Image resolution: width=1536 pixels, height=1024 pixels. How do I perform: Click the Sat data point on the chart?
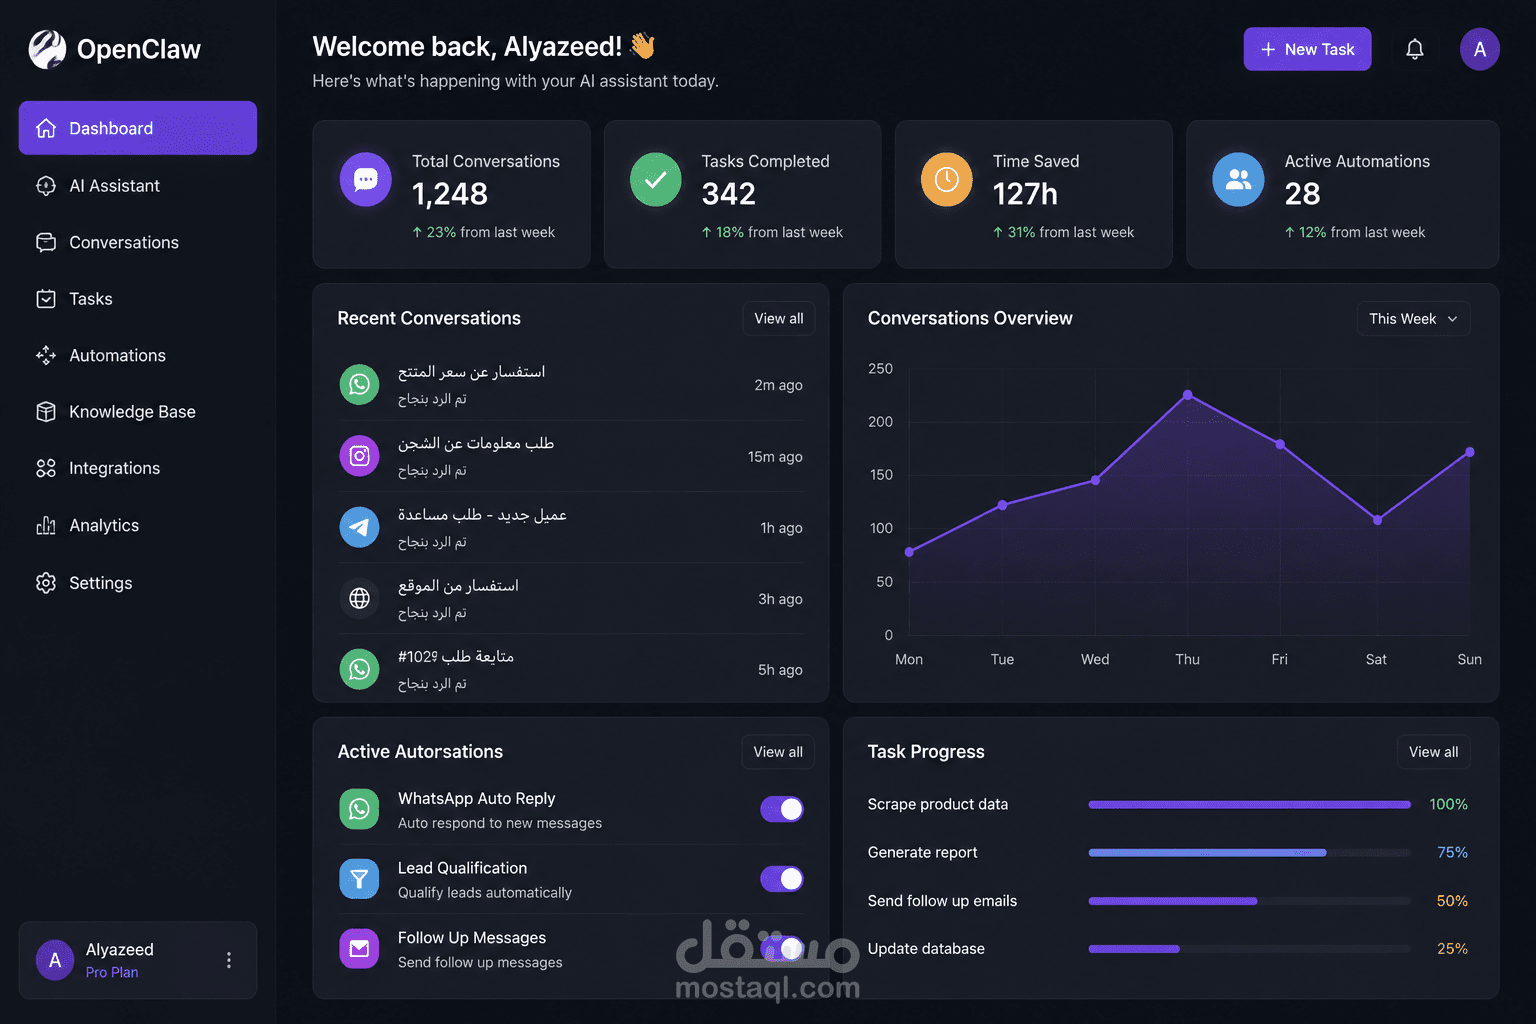pos(1377,520)
